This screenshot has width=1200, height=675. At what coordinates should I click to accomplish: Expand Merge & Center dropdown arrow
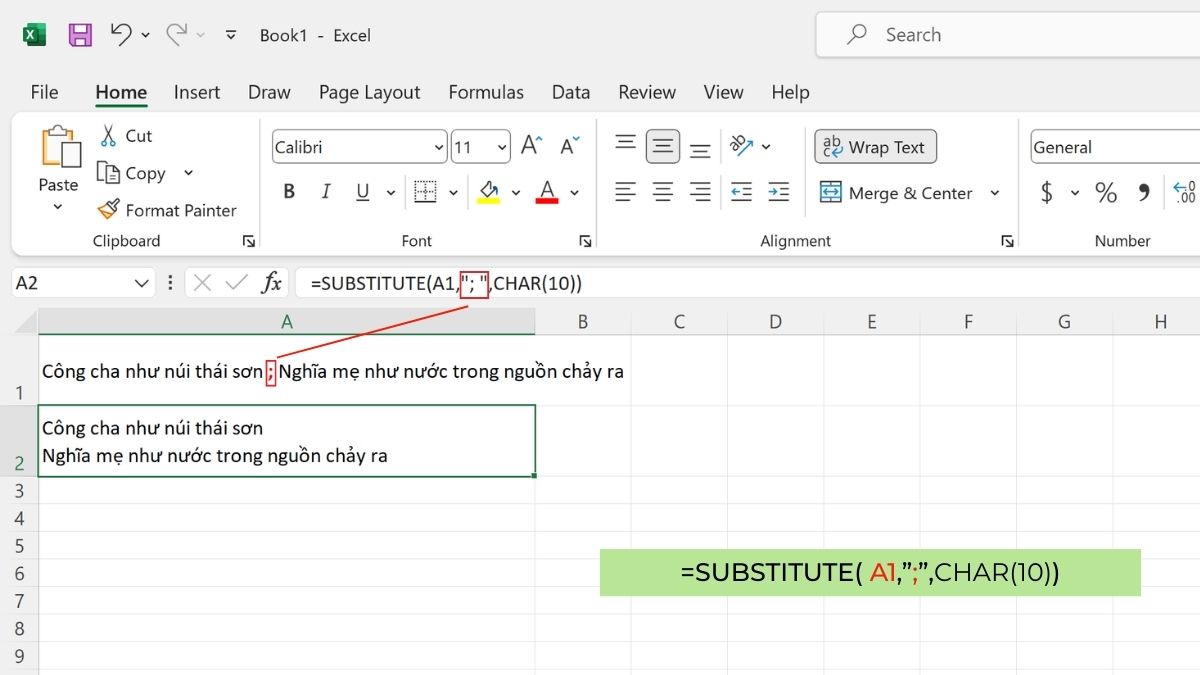994,193
